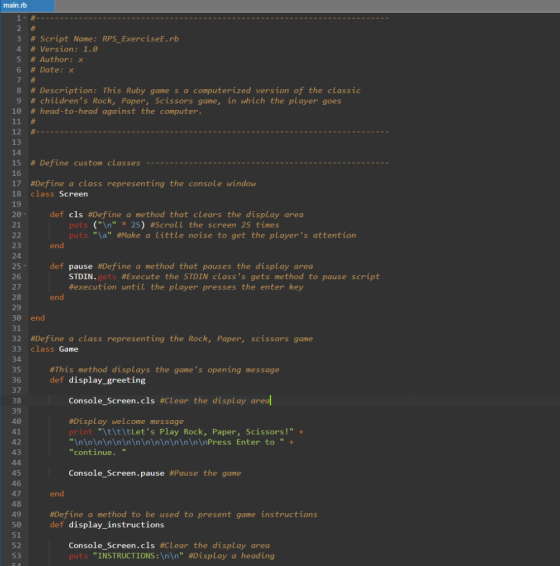This screenshot has width=560, height=566.
Task: Click the 'display_greeting' method name
Action: 107,380
